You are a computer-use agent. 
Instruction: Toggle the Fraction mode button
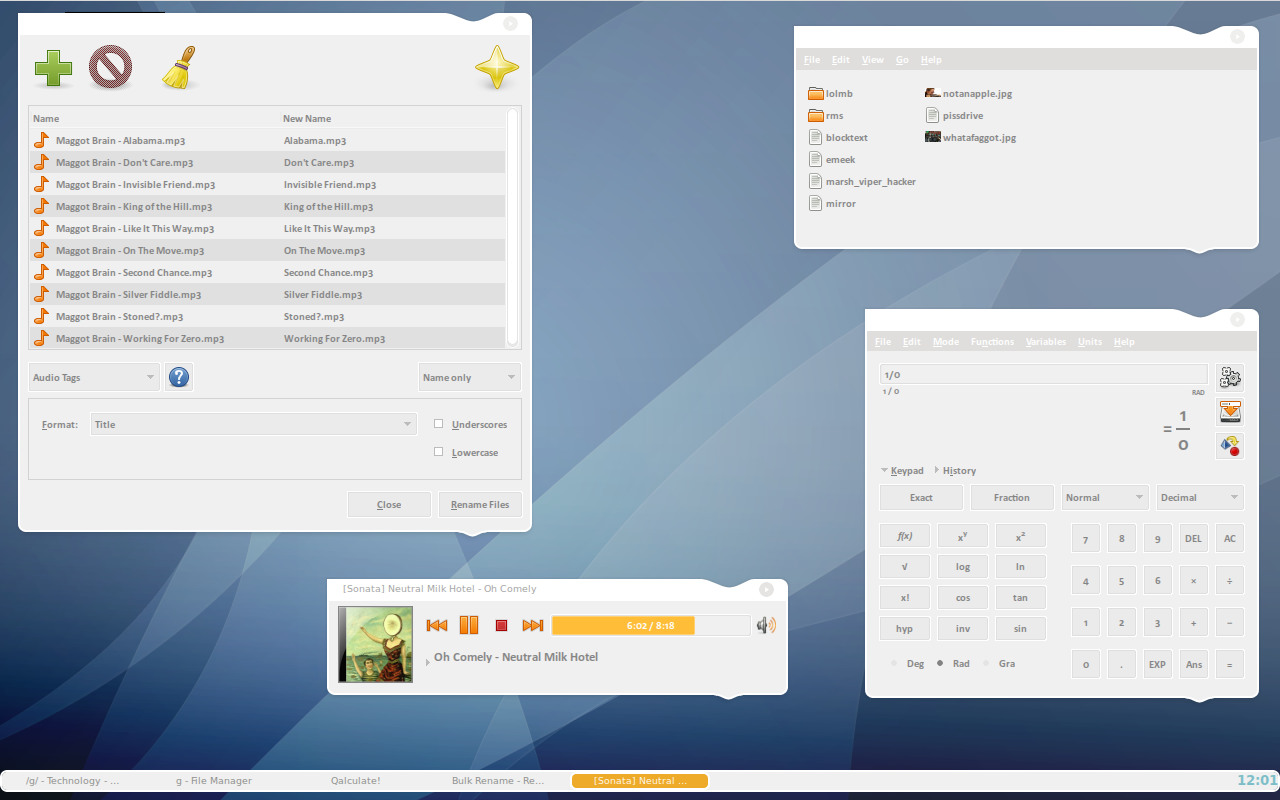pyautogui.click(x=1011, y=497)
